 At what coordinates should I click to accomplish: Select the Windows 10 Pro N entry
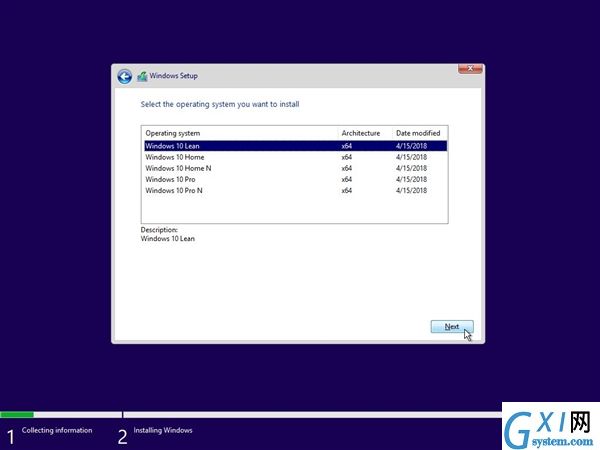[x=295, y=190]
